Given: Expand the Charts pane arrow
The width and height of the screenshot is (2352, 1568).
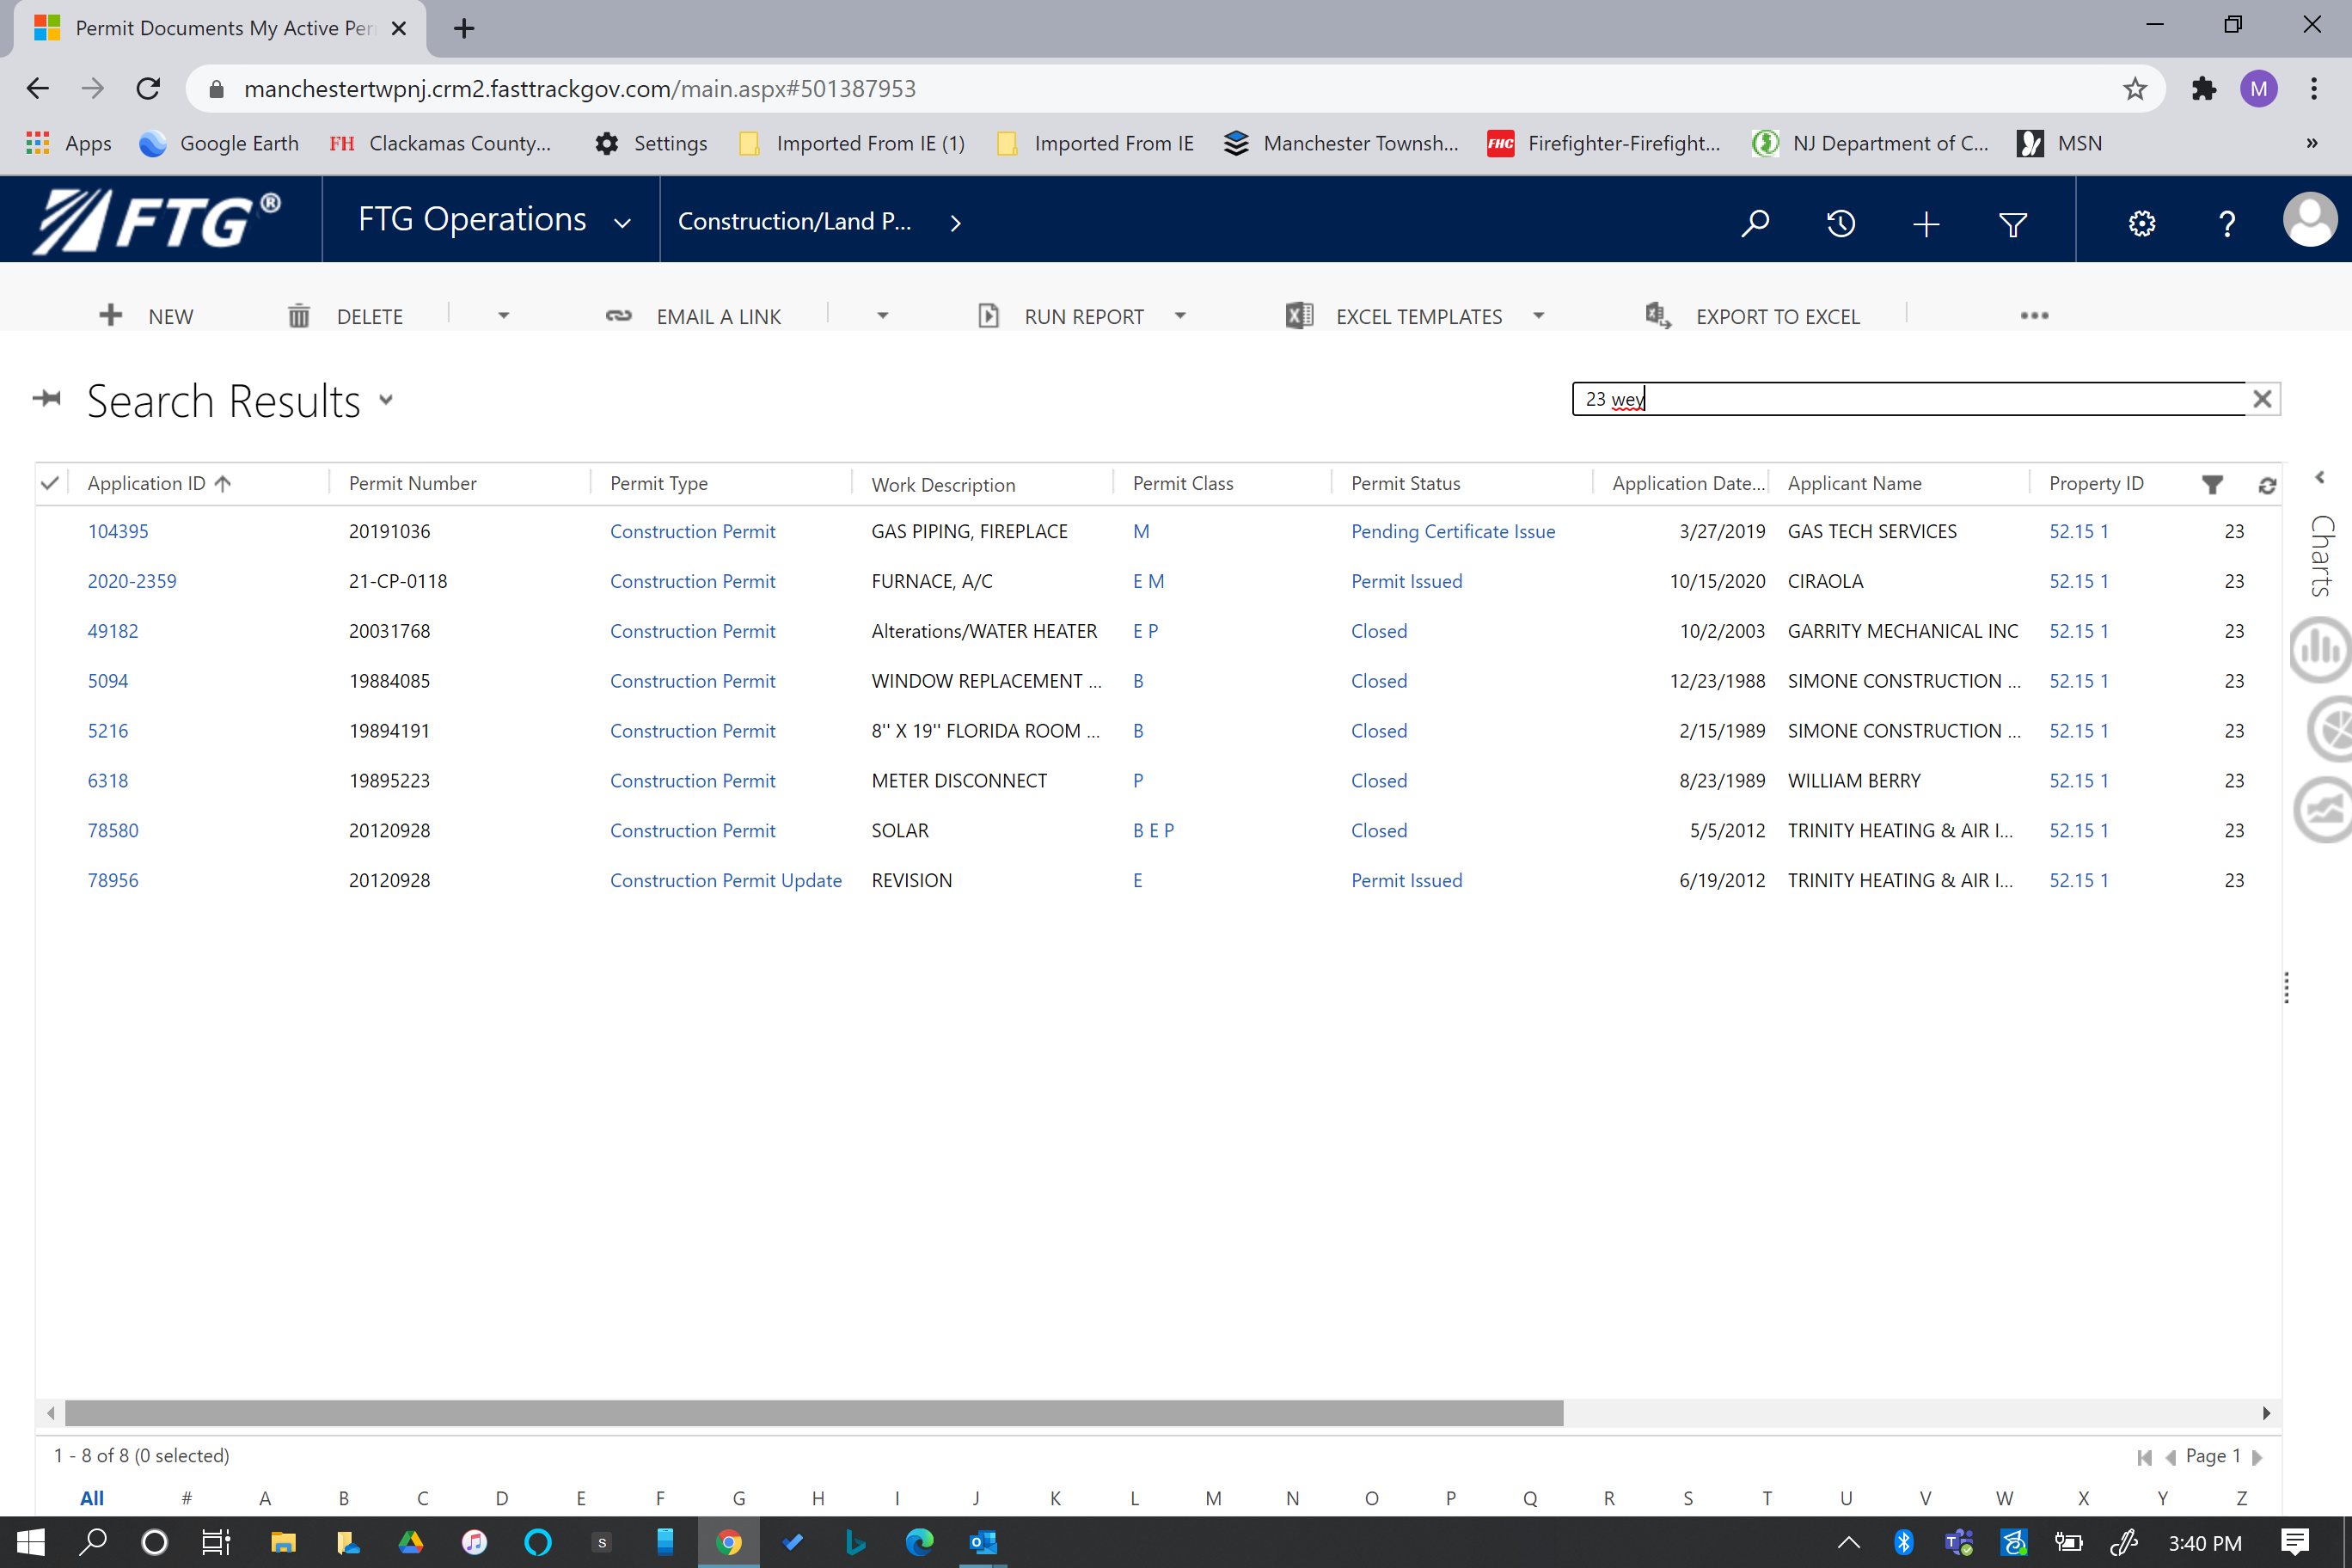Looking at the screenshot, I should click(x=2320, y=478).
